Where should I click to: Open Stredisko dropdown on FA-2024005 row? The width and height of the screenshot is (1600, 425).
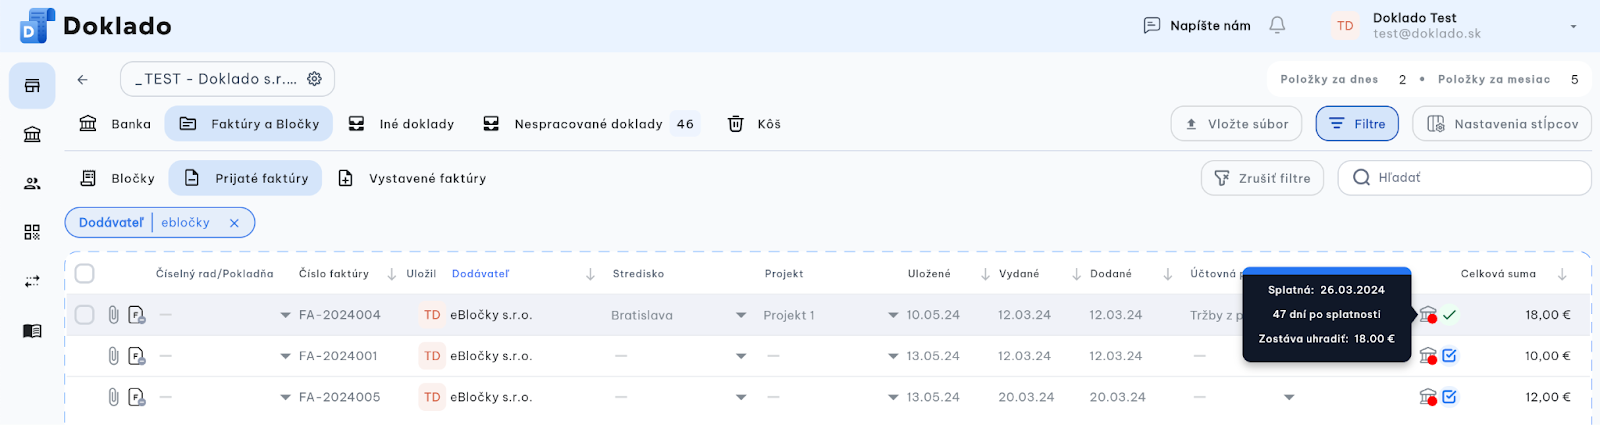click(x=741, y=397)
